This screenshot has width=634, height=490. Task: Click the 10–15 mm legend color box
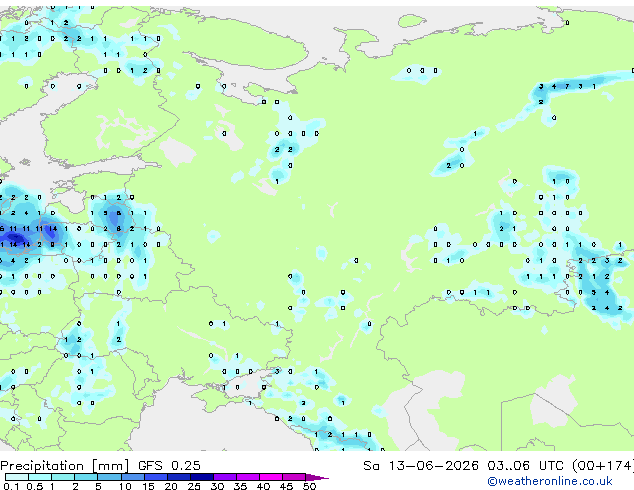click(133, 477)
